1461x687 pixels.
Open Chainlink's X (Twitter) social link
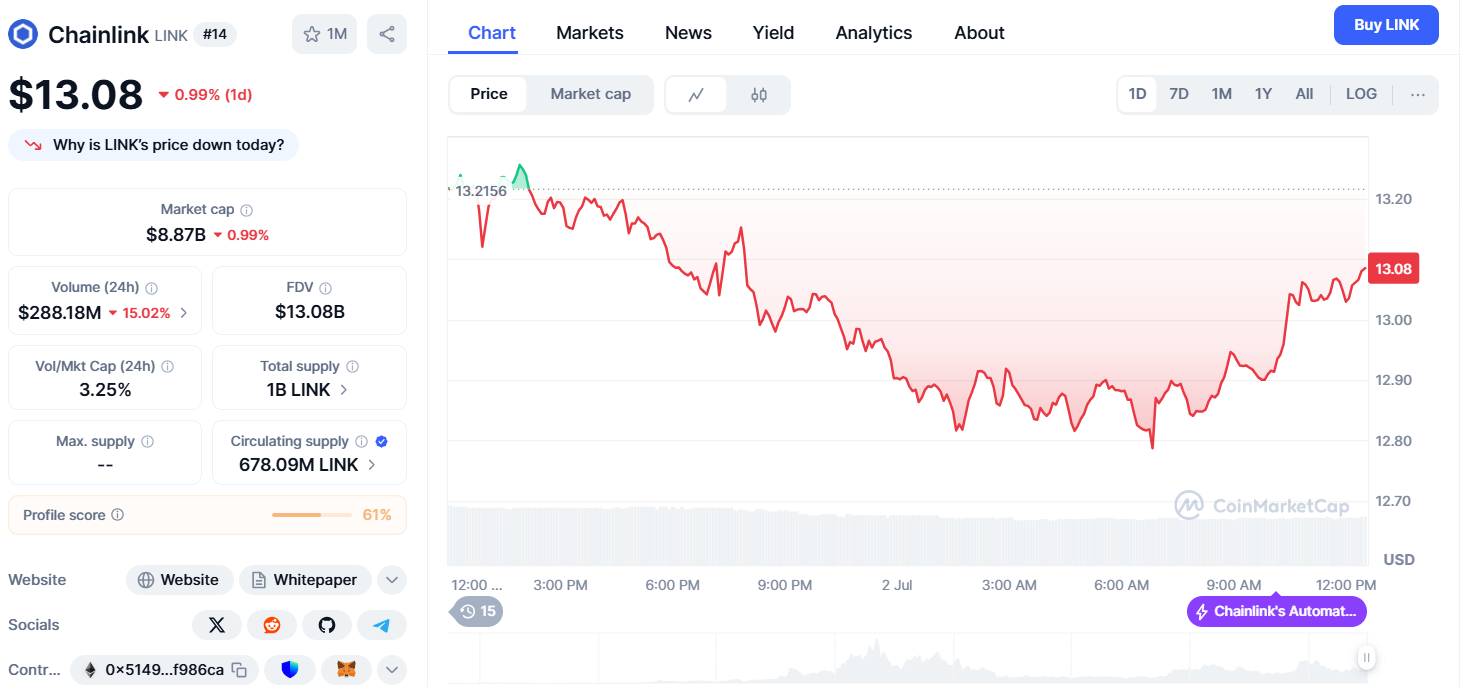[x=217, y=625]
